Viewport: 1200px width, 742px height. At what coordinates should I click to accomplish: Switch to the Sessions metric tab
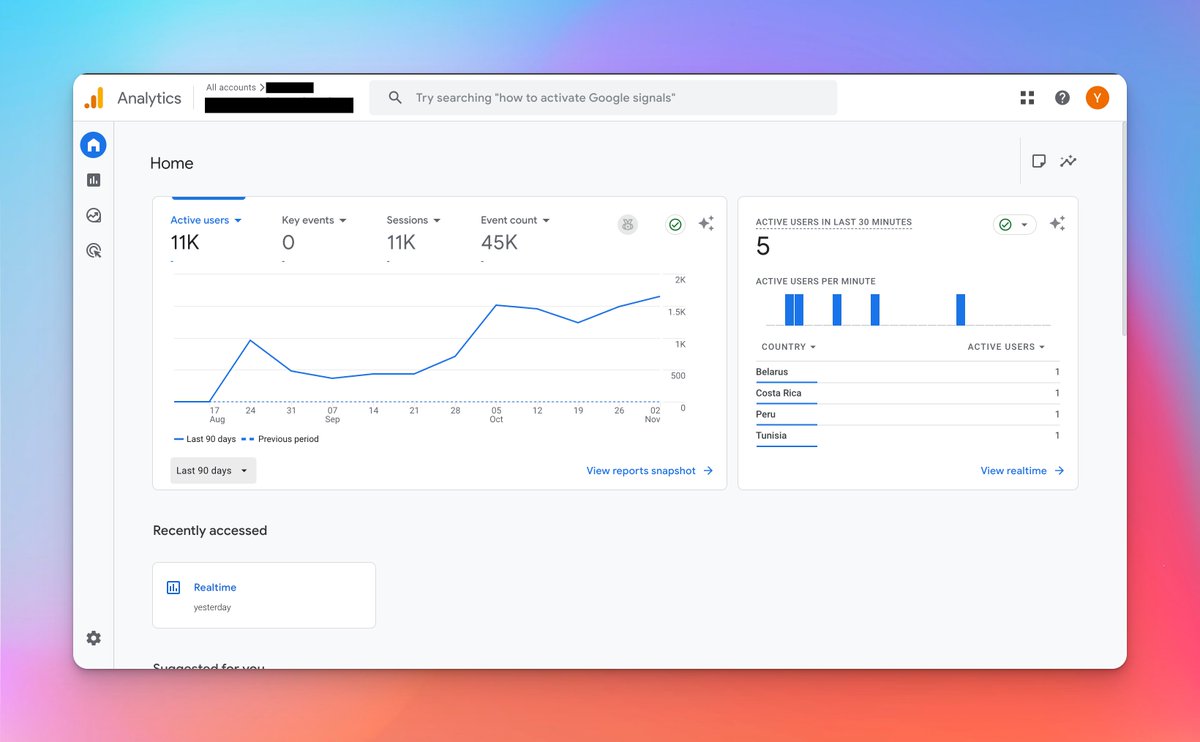(413, 220)
